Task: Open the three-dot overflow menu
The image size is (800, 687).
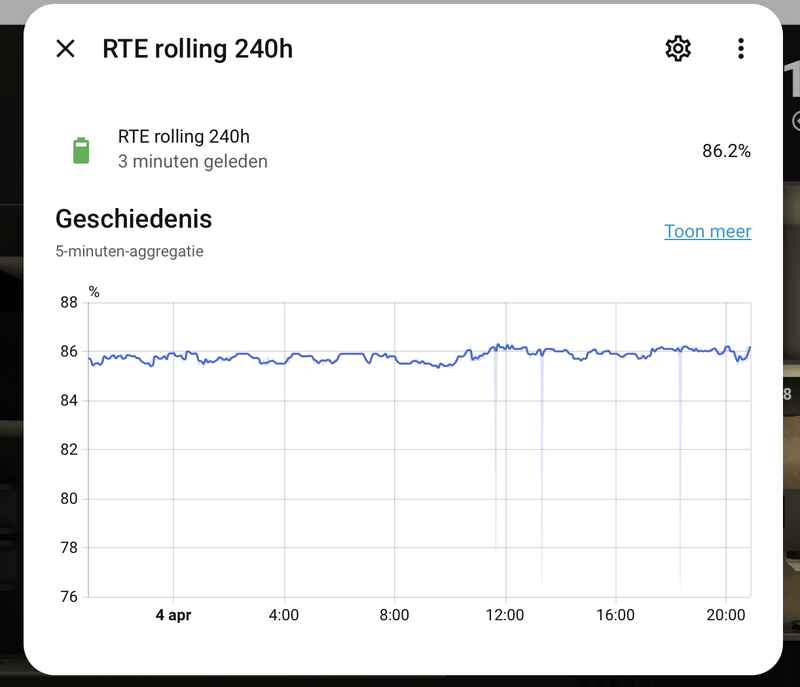Action: (741, 47)
